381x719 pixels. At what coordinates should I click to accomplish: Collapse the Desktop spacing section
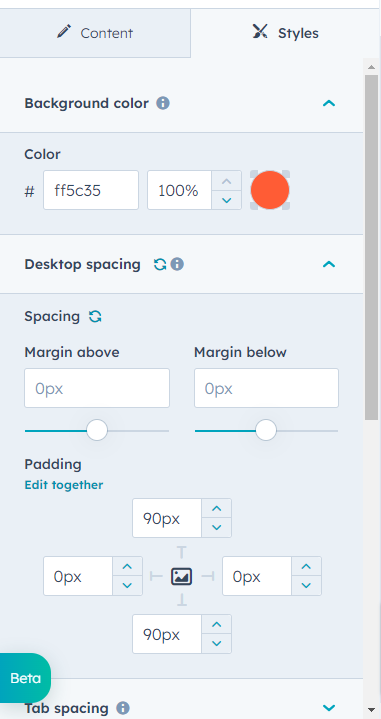[329, 265]
